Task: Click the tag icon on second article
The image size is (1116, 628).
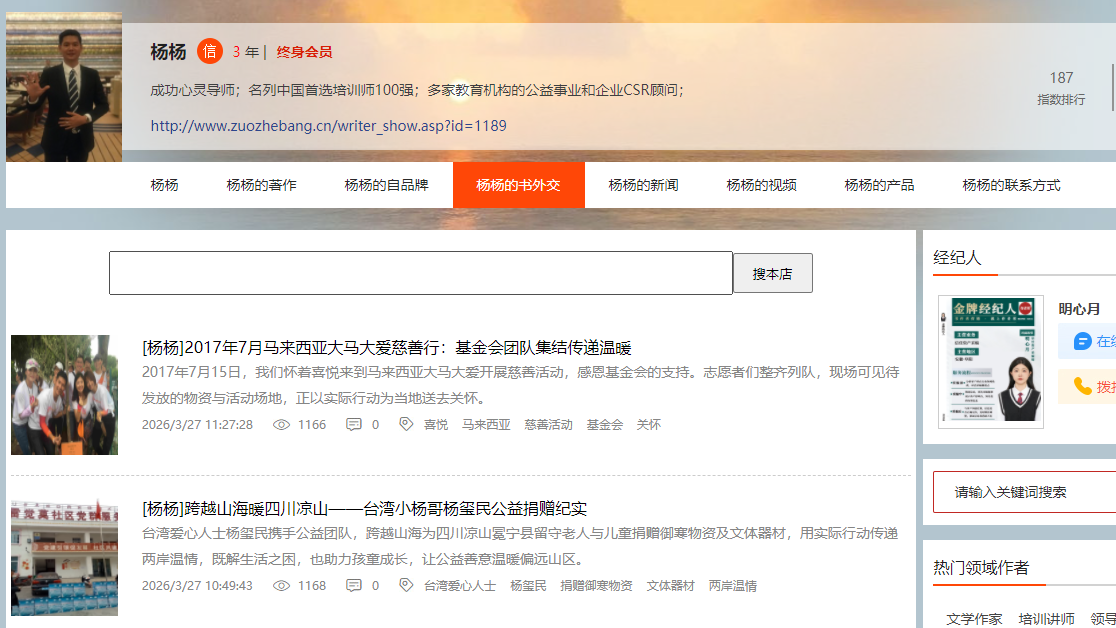Action: click(x=406, y=586)
